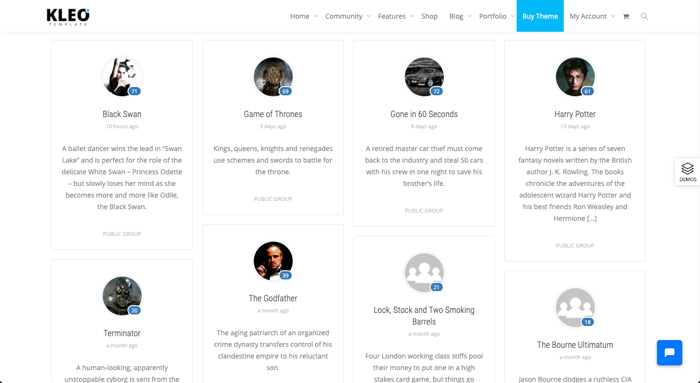This screenshot has height=383, width=700.
Task: Expand the Community menu chevron
Action: tap(368, 16)
